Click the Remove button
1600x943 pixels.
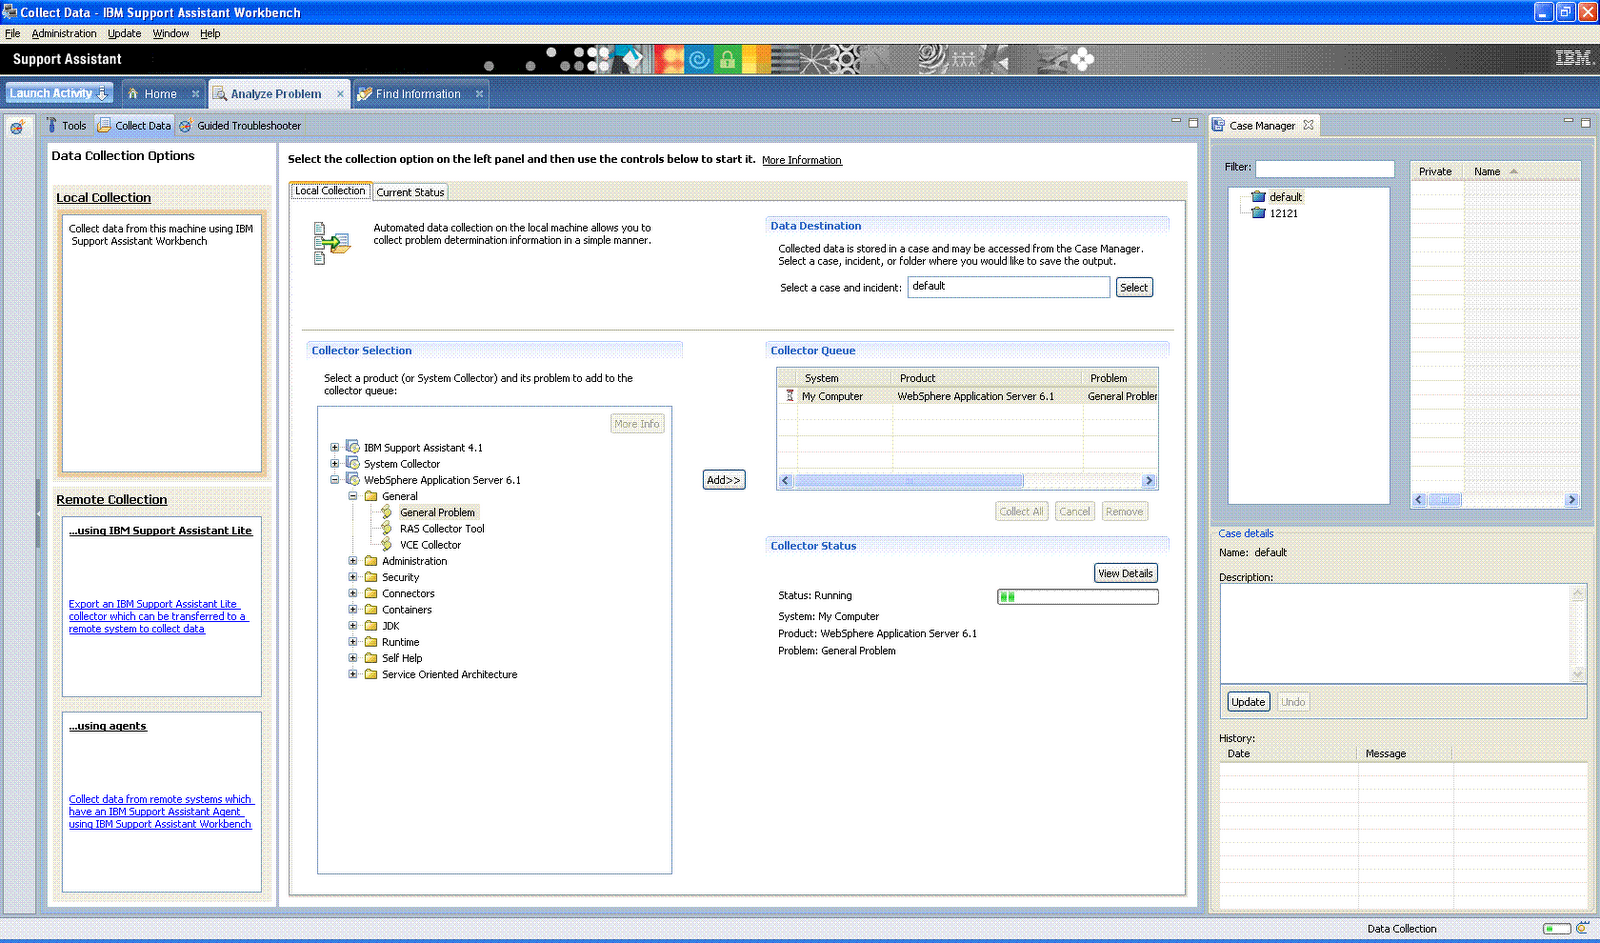[x=1124, y=511]
